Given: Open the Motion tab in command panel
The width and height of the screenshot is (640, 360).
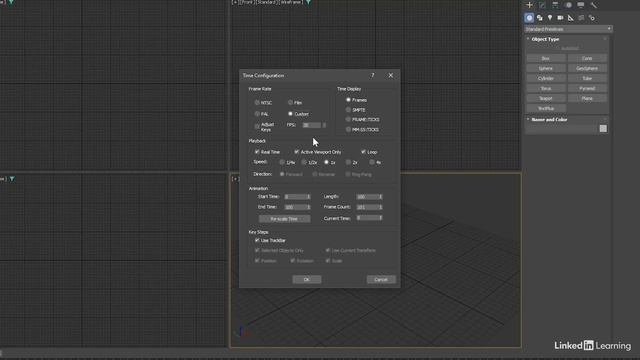Looking at the screenshot, I should 568,5.
